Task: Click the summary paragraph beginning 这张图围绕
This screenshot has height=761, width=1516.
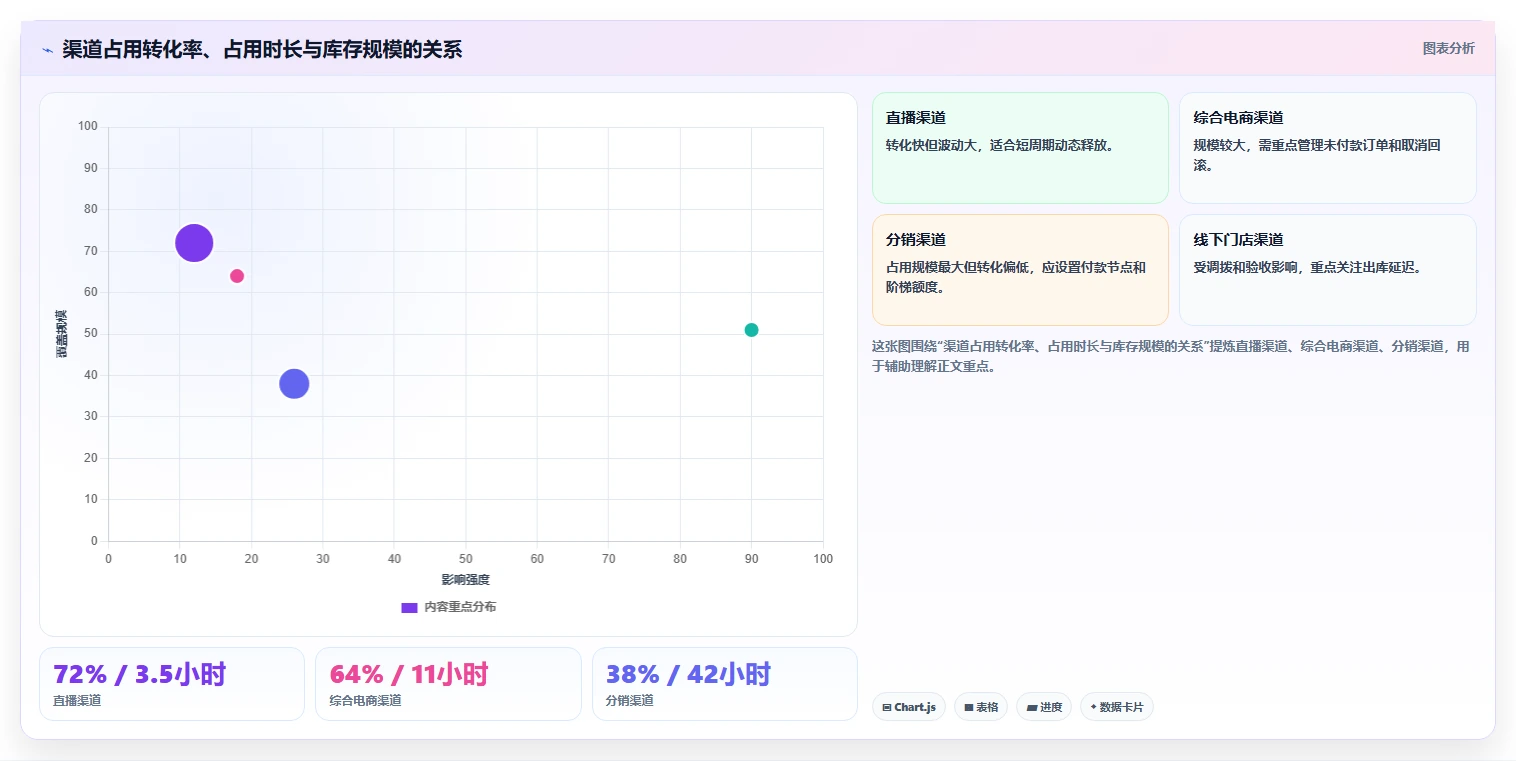Action: coord(1171,356)
